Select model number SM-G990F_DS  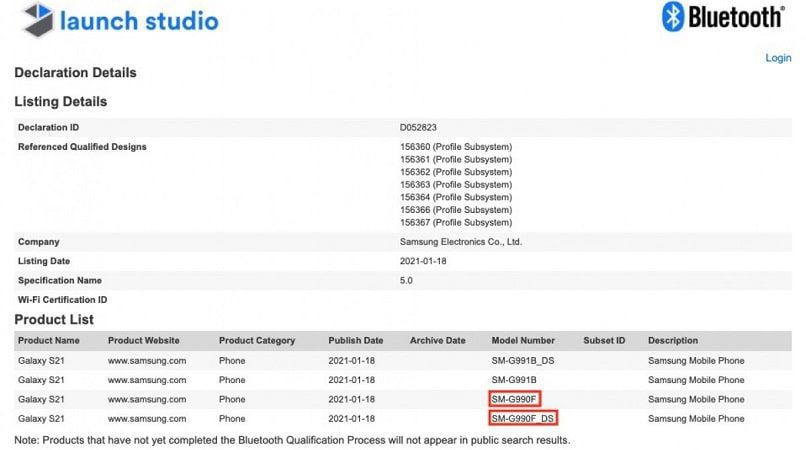pyautogui.click(x=523, y=419)
